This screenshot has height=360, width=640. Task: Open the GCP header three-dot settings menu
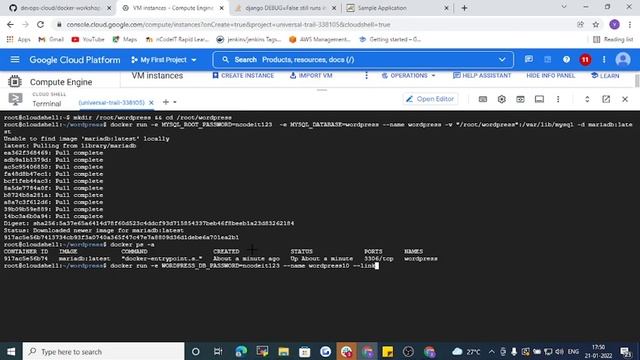[604, 60]
